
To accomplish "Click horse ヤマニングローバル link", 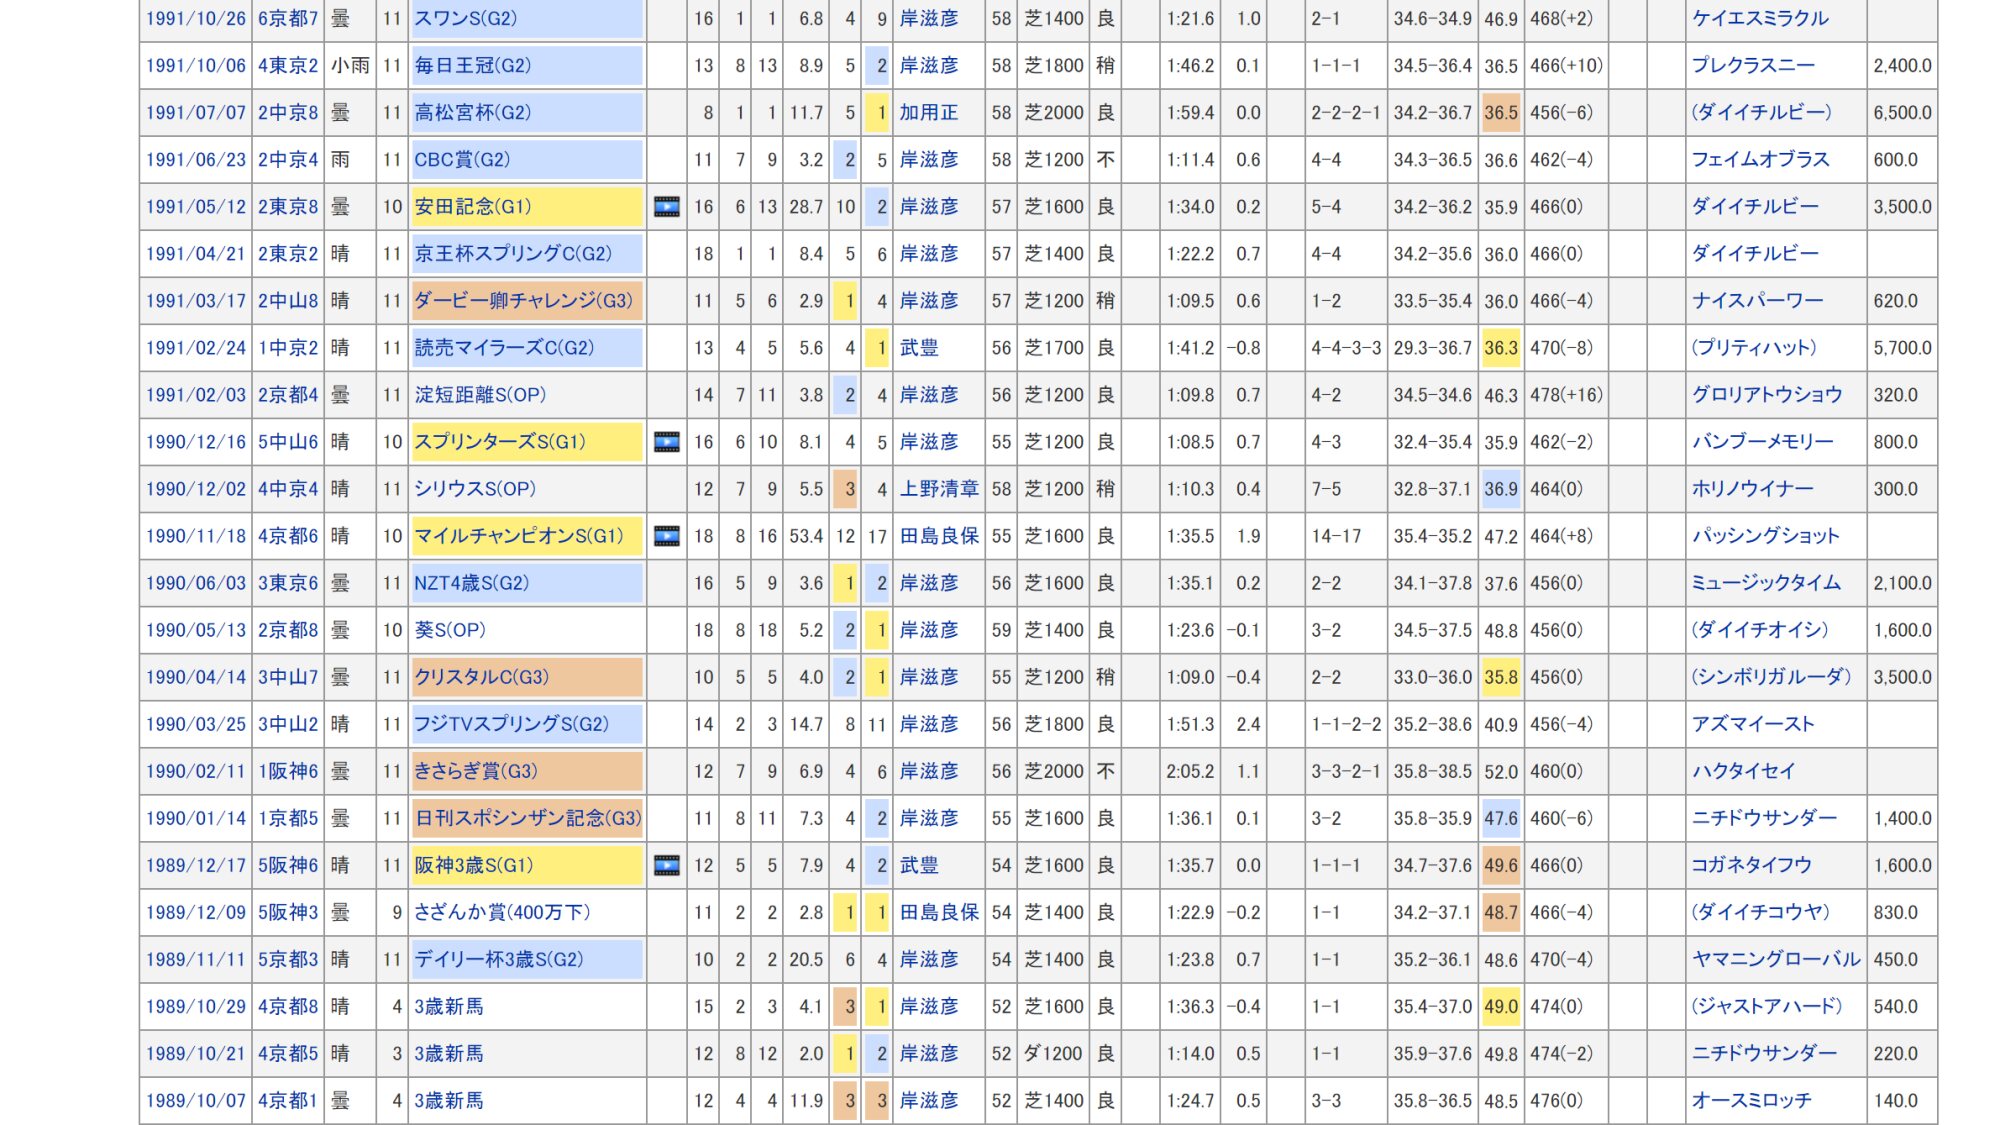I will 1775,959.
